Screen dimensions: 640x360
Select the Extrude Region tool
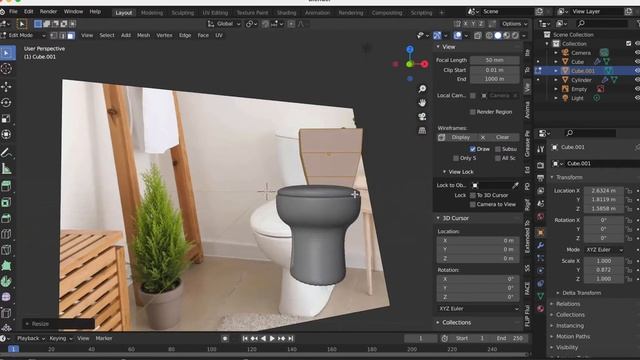pos(7,202)
